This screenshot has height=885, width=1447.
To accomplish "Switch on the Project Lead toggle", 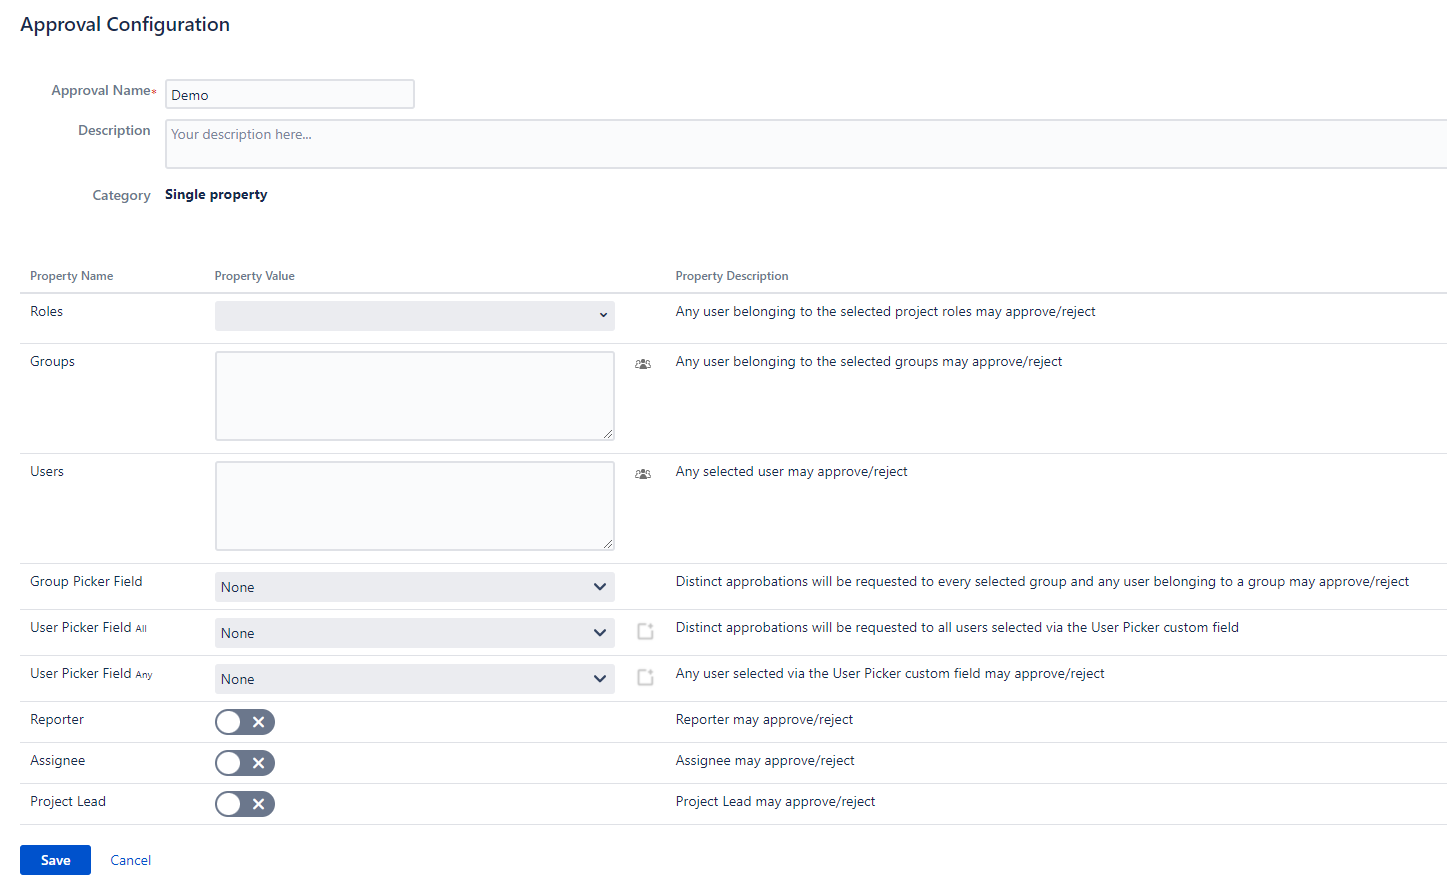I will coord(244,804).
